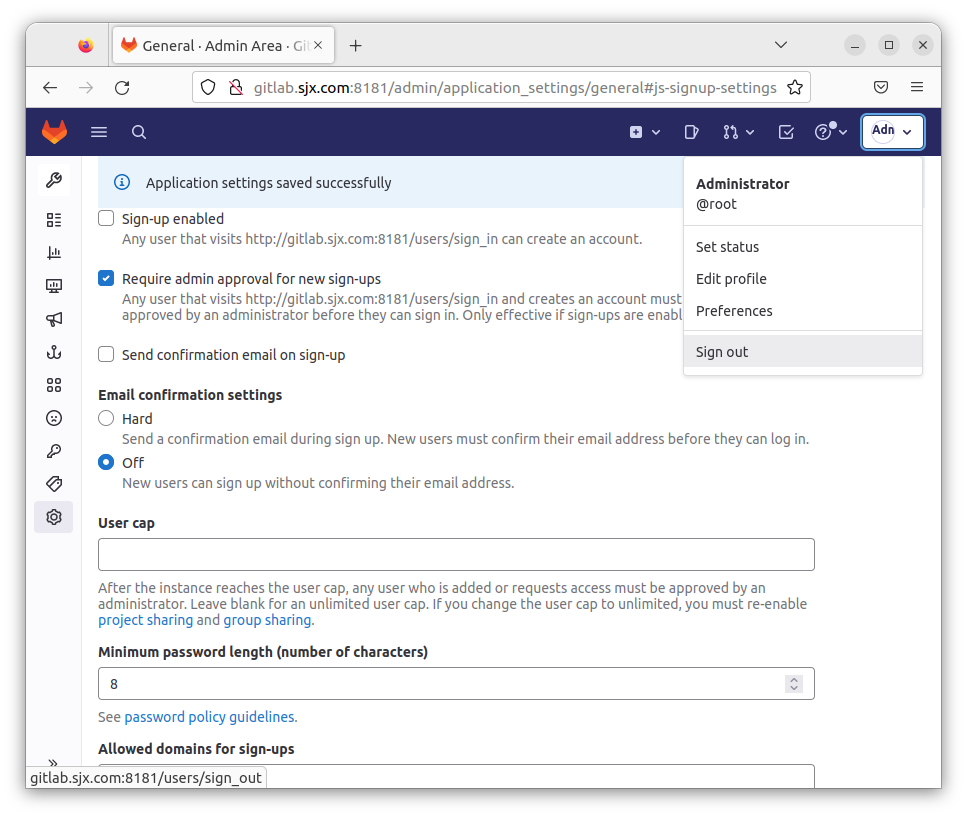
Task: Open the search magnifier in navbar
Action: tap(139, 132)
